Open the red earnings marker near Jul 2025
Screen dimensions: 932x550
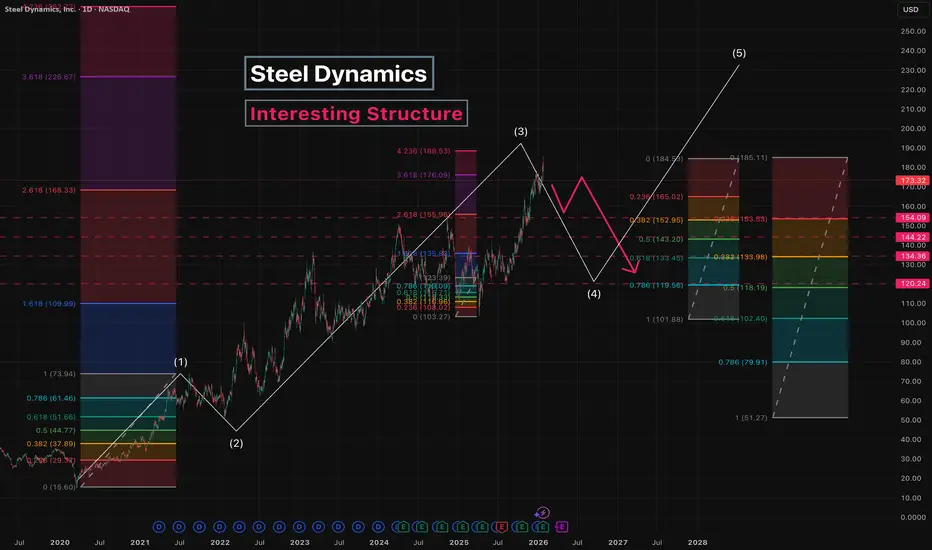501,527
